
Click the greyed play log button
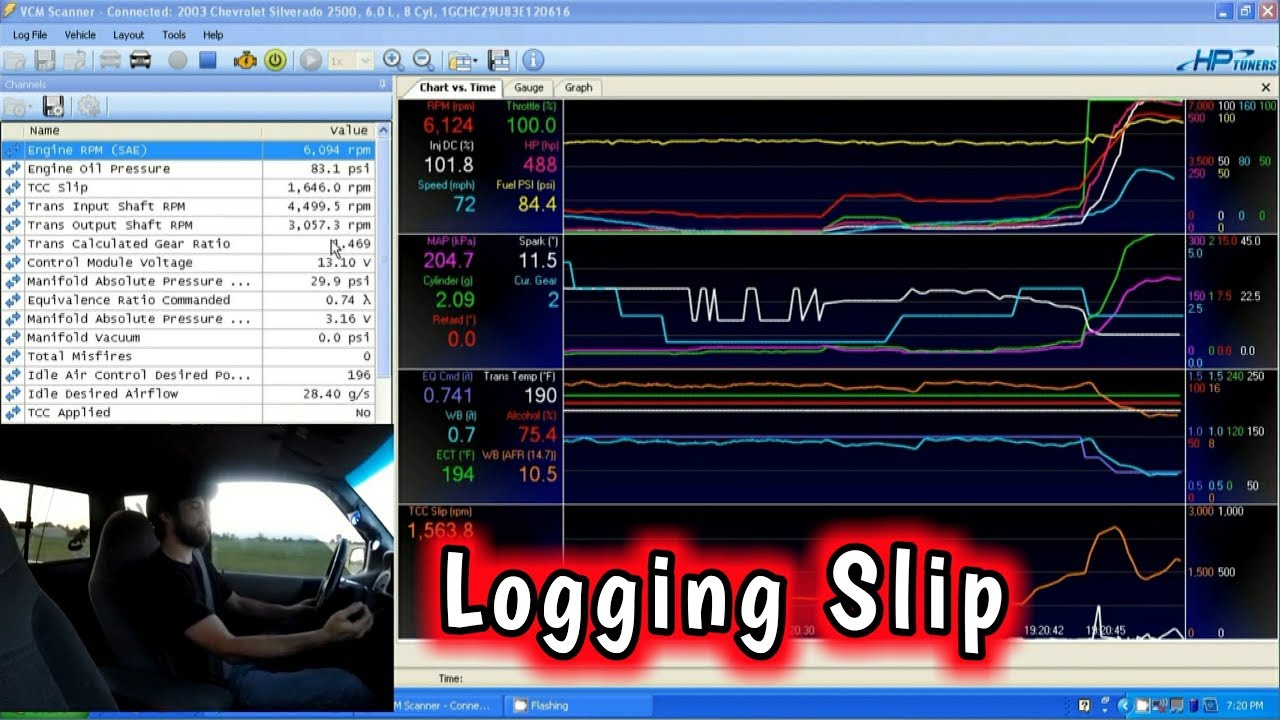tap(311, 60)
